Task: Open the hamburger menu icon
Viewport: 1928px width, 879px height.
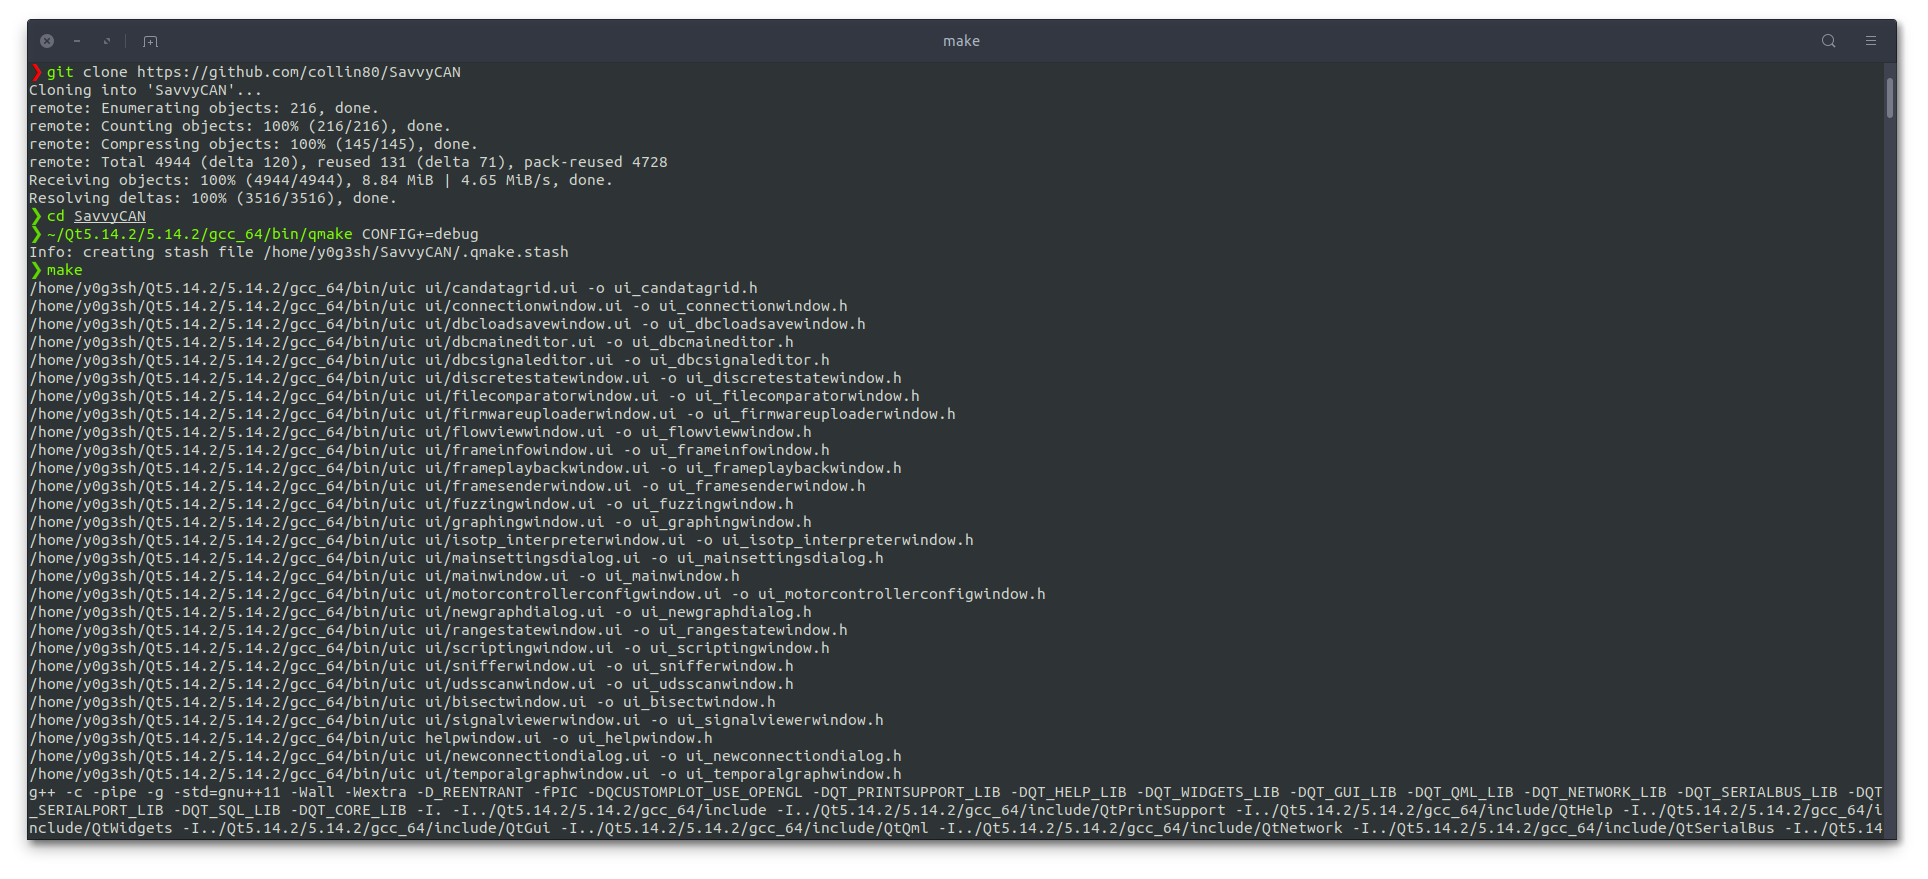Action: tap(1870, 41)
